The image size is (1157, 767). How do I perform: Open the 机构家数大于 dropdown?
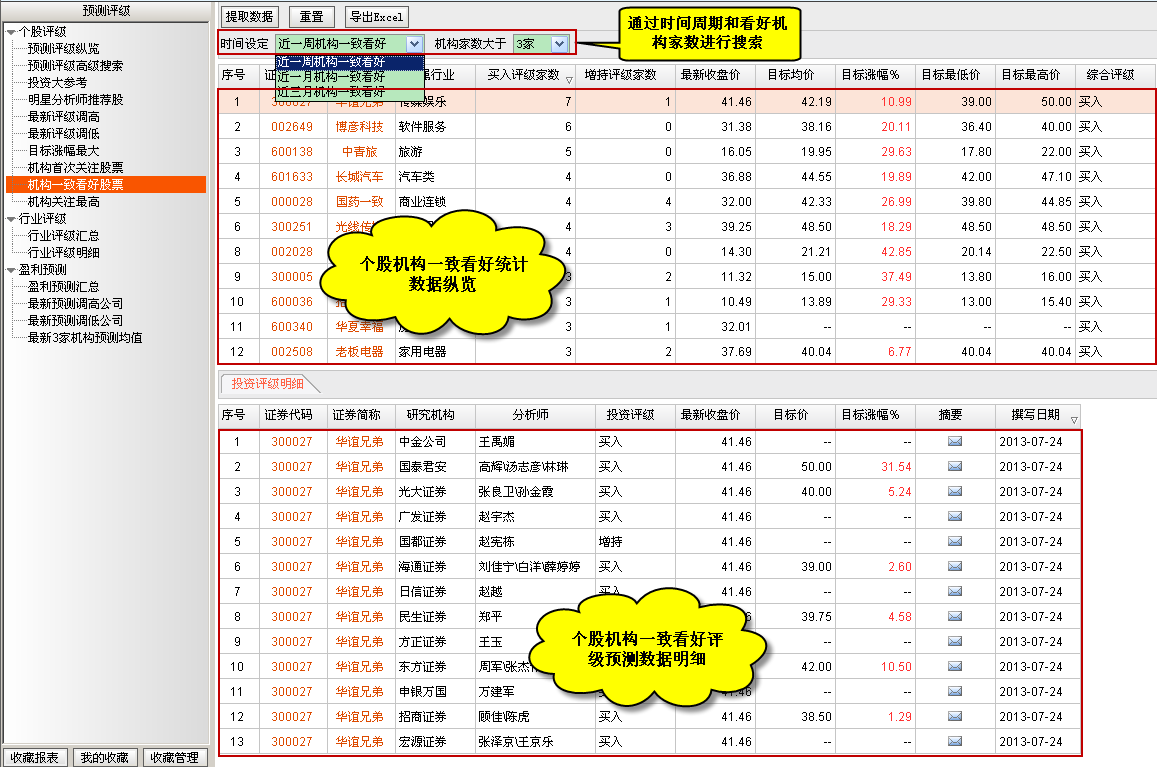tap(558, 44)
